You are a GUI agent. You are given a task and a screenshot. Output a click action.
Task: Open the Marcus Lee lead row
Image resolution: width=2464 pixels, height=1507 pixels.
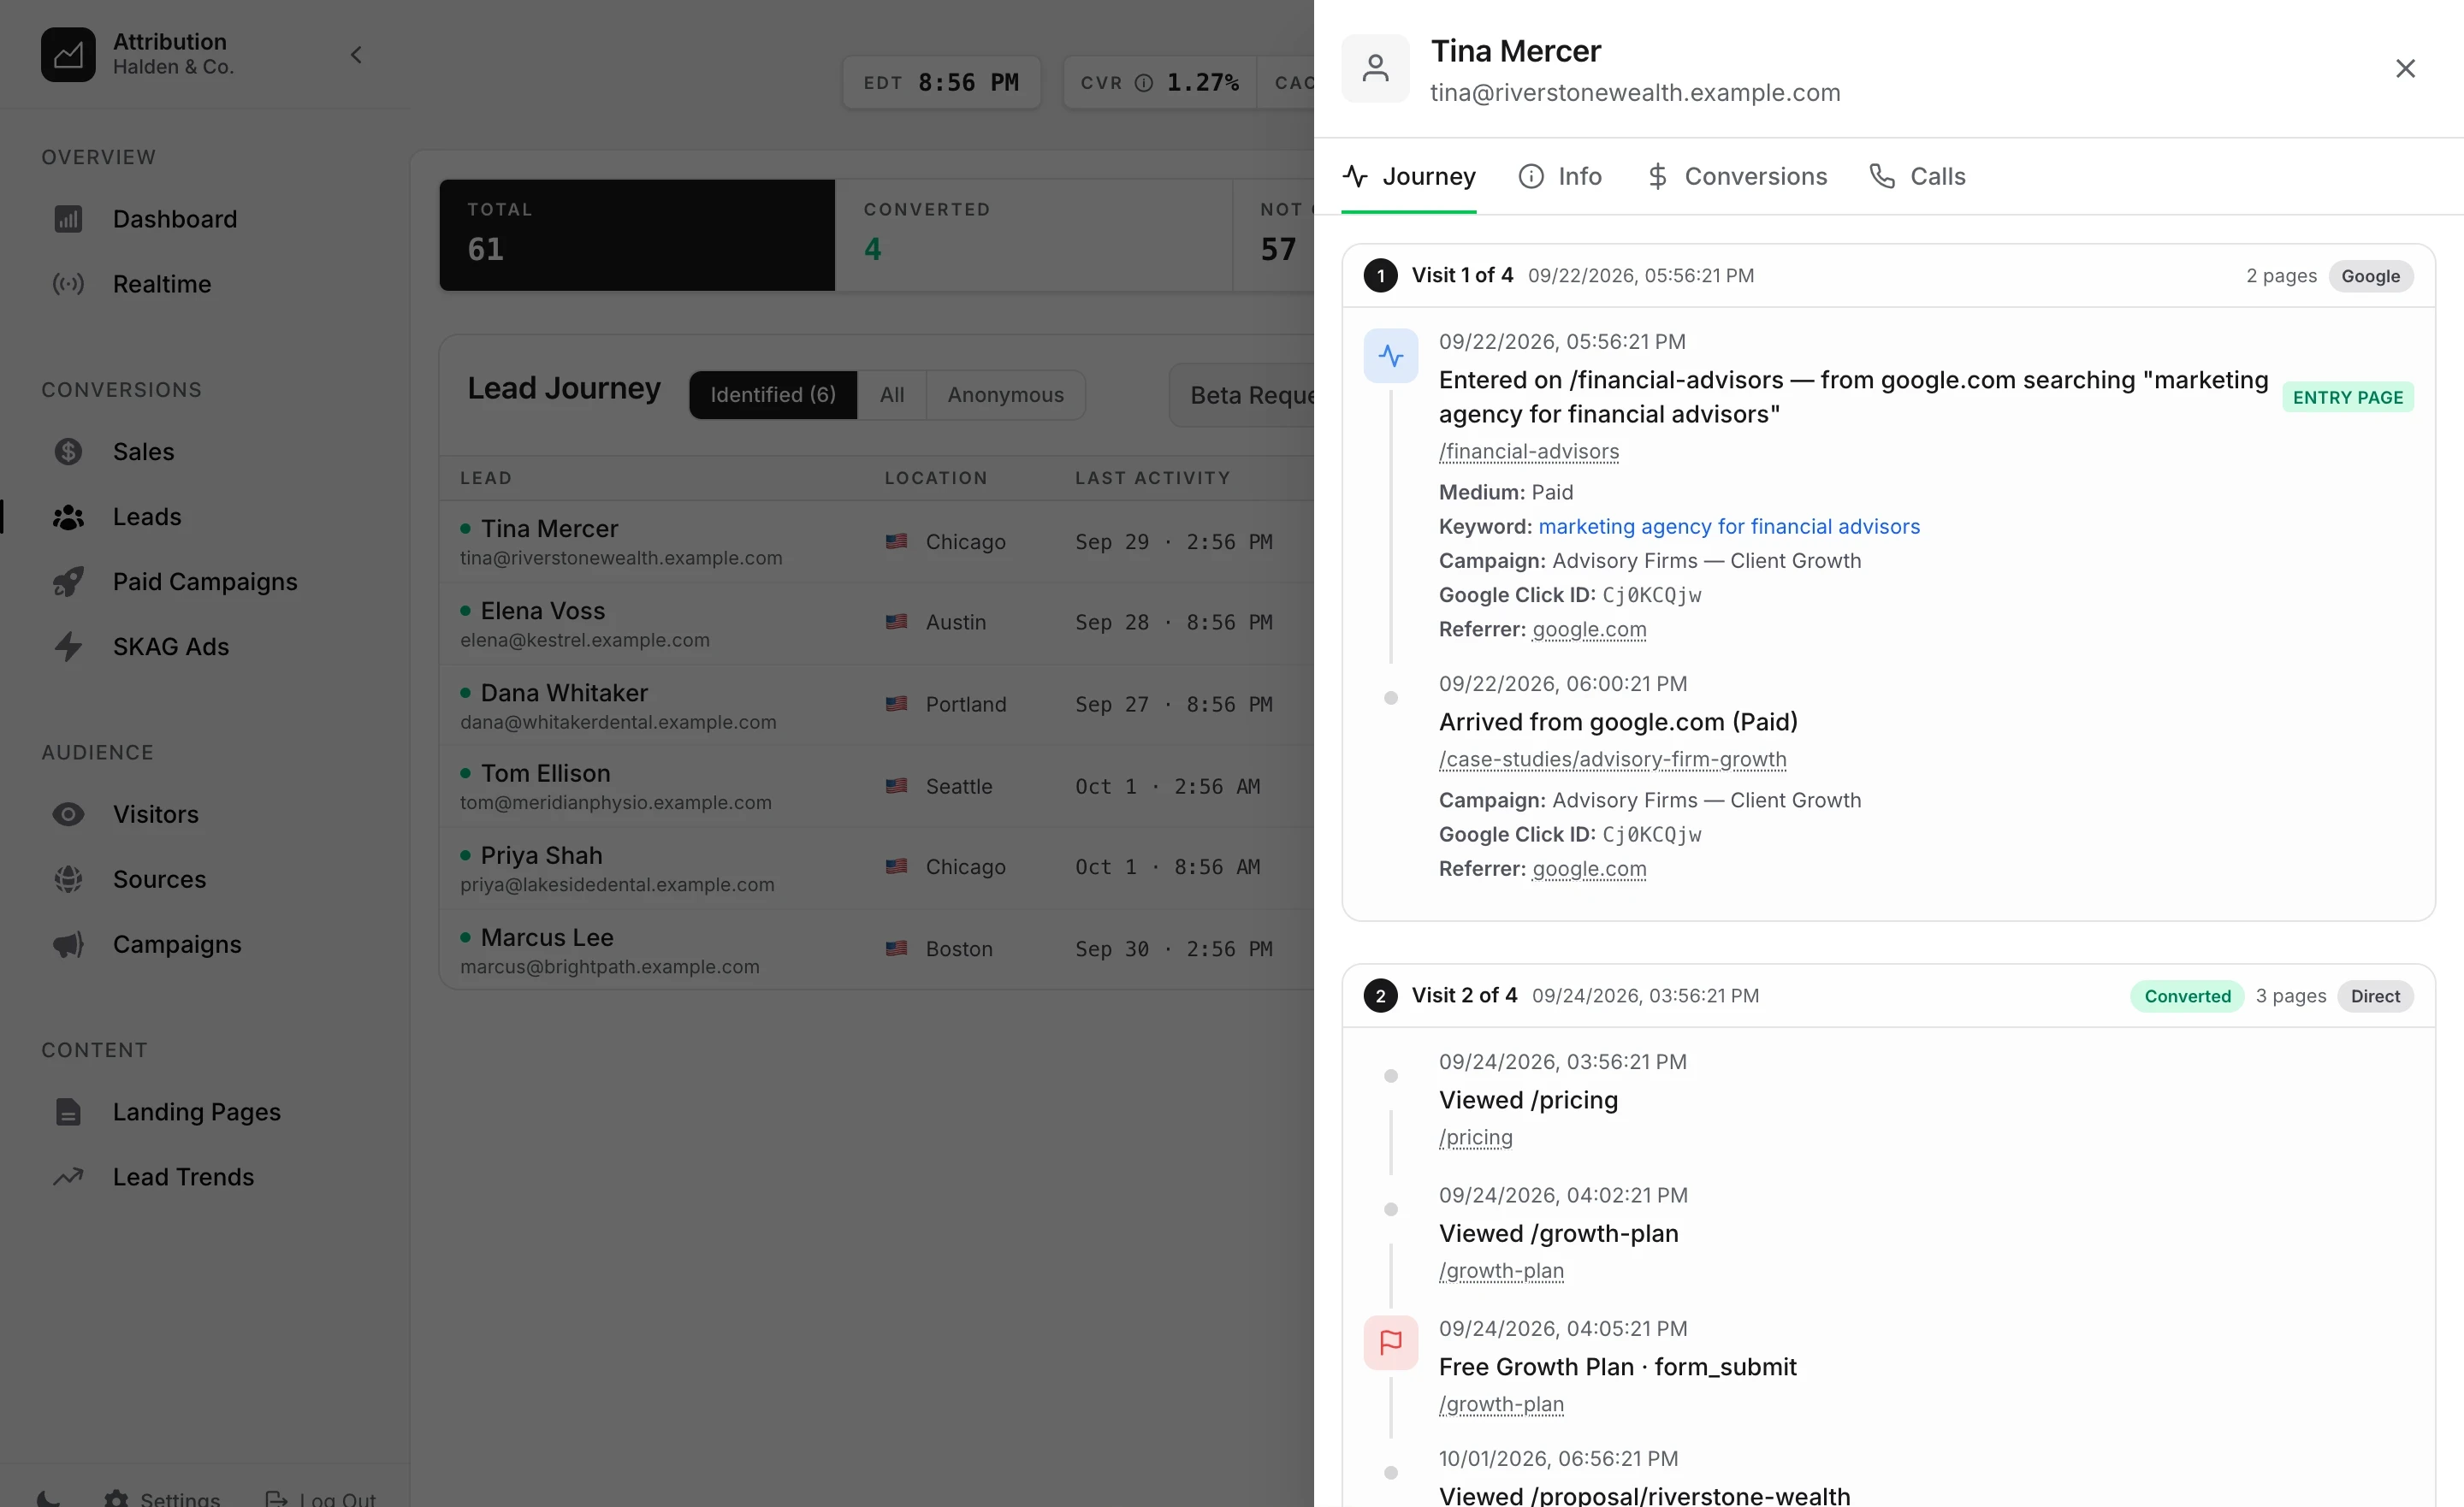click(877, 949)
